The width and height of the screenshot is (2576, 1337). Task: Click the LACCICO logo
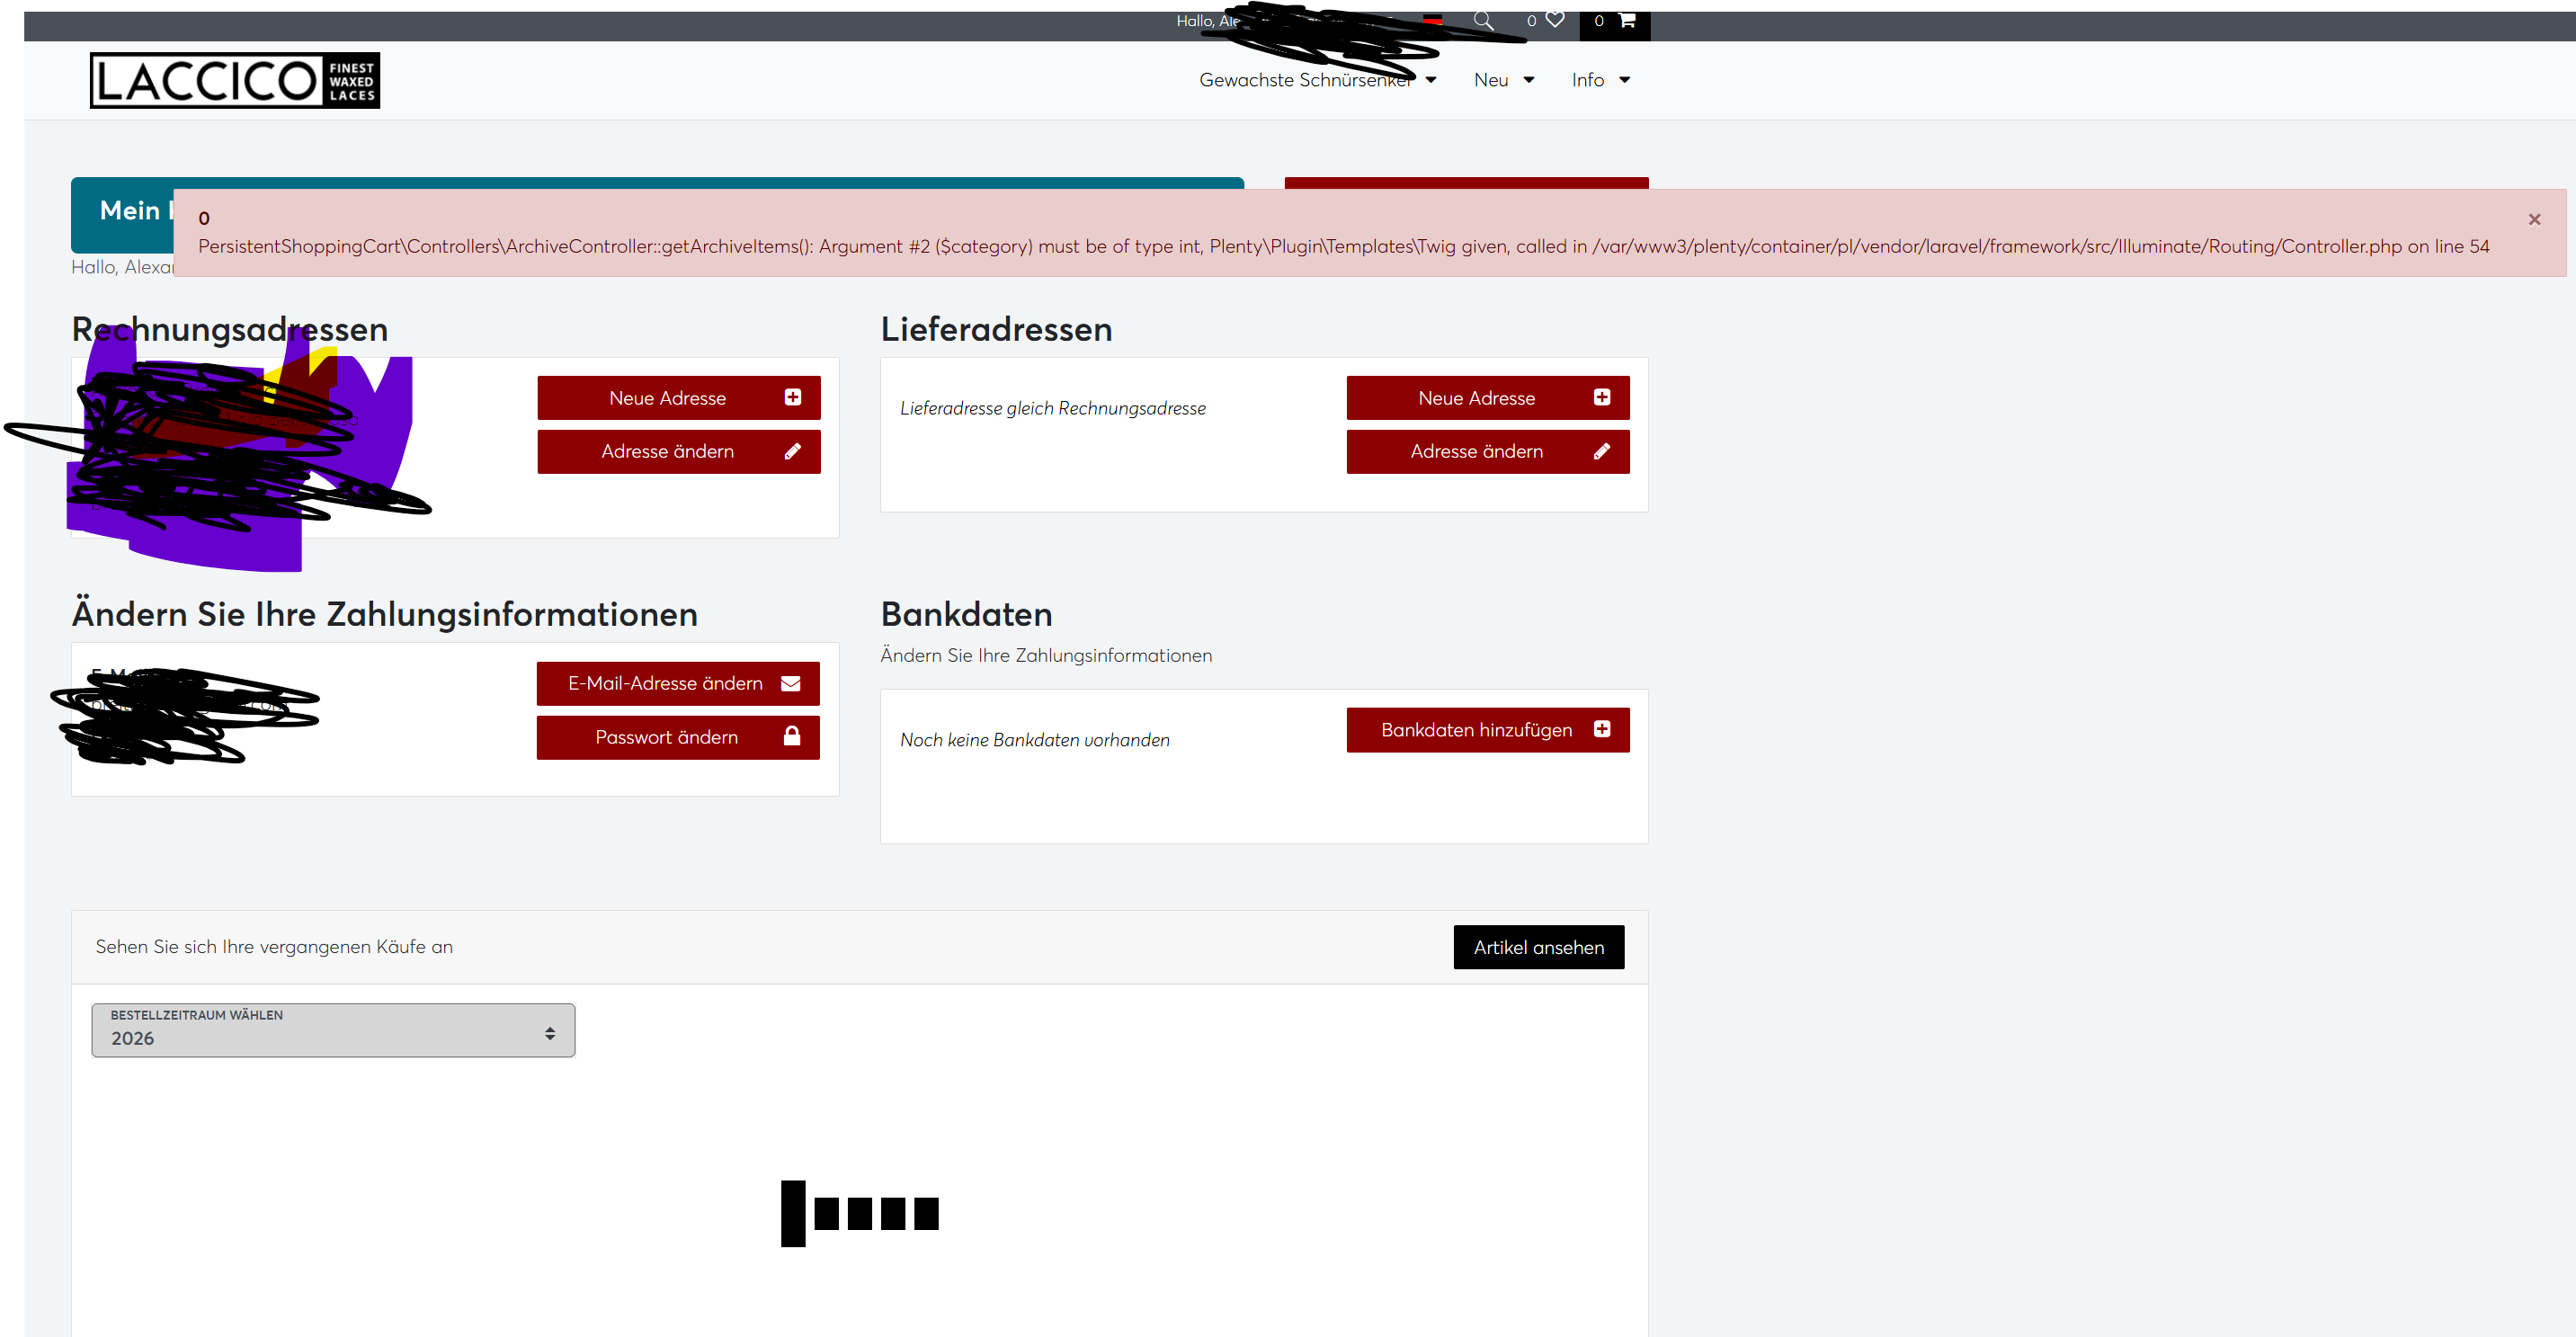click(235, 80)
